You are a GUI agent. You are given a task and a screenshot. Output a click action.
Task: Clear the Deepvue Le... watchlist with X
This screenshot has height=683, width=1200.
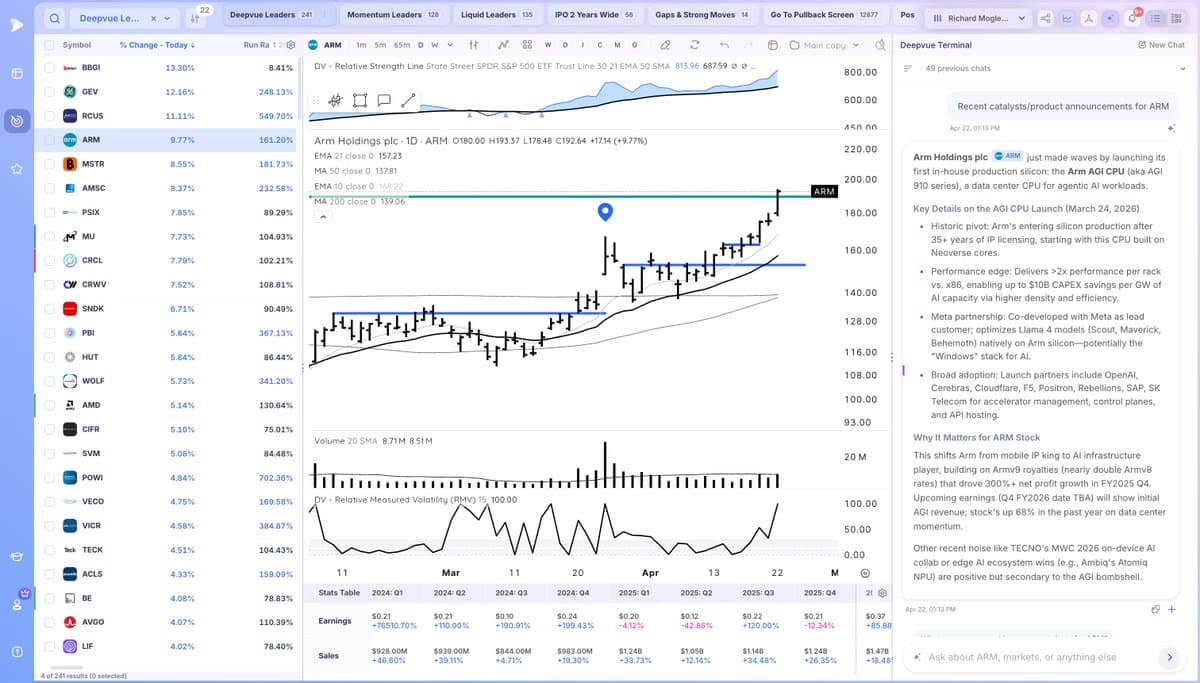(x=152, y=18)
